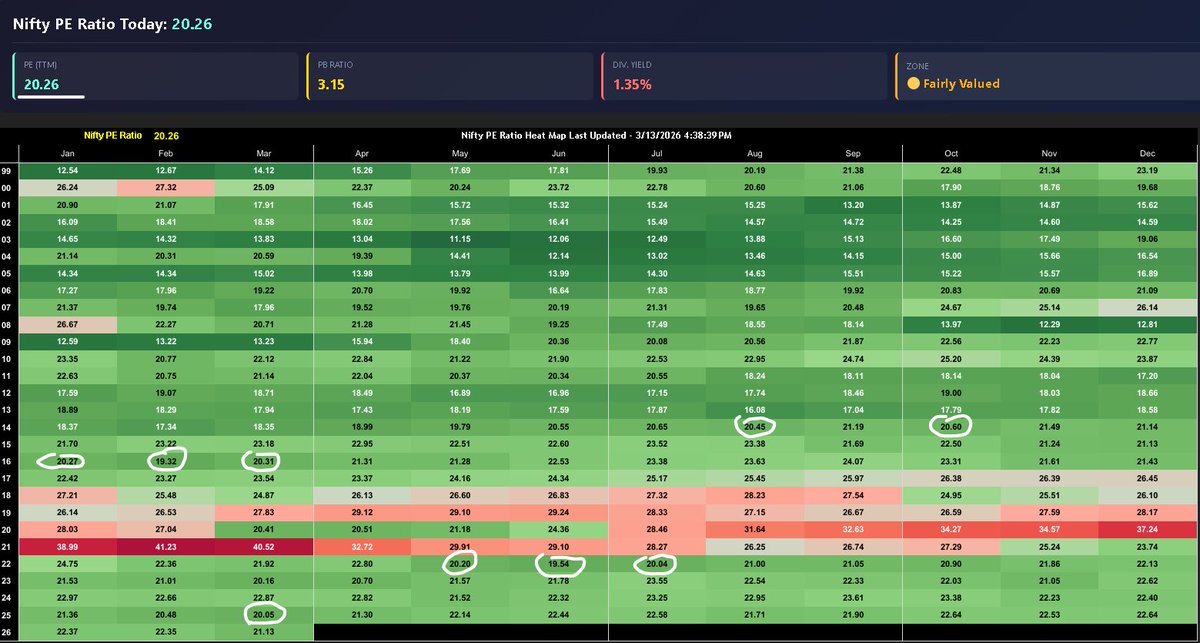Click the 22.37 cell in the bottom Jan row

pos(68,632)
